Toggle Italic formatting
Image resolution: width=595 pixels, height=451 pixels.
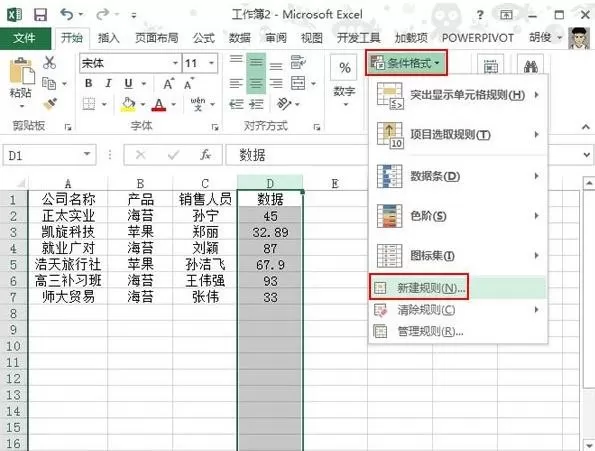click(x=109, y=83)
